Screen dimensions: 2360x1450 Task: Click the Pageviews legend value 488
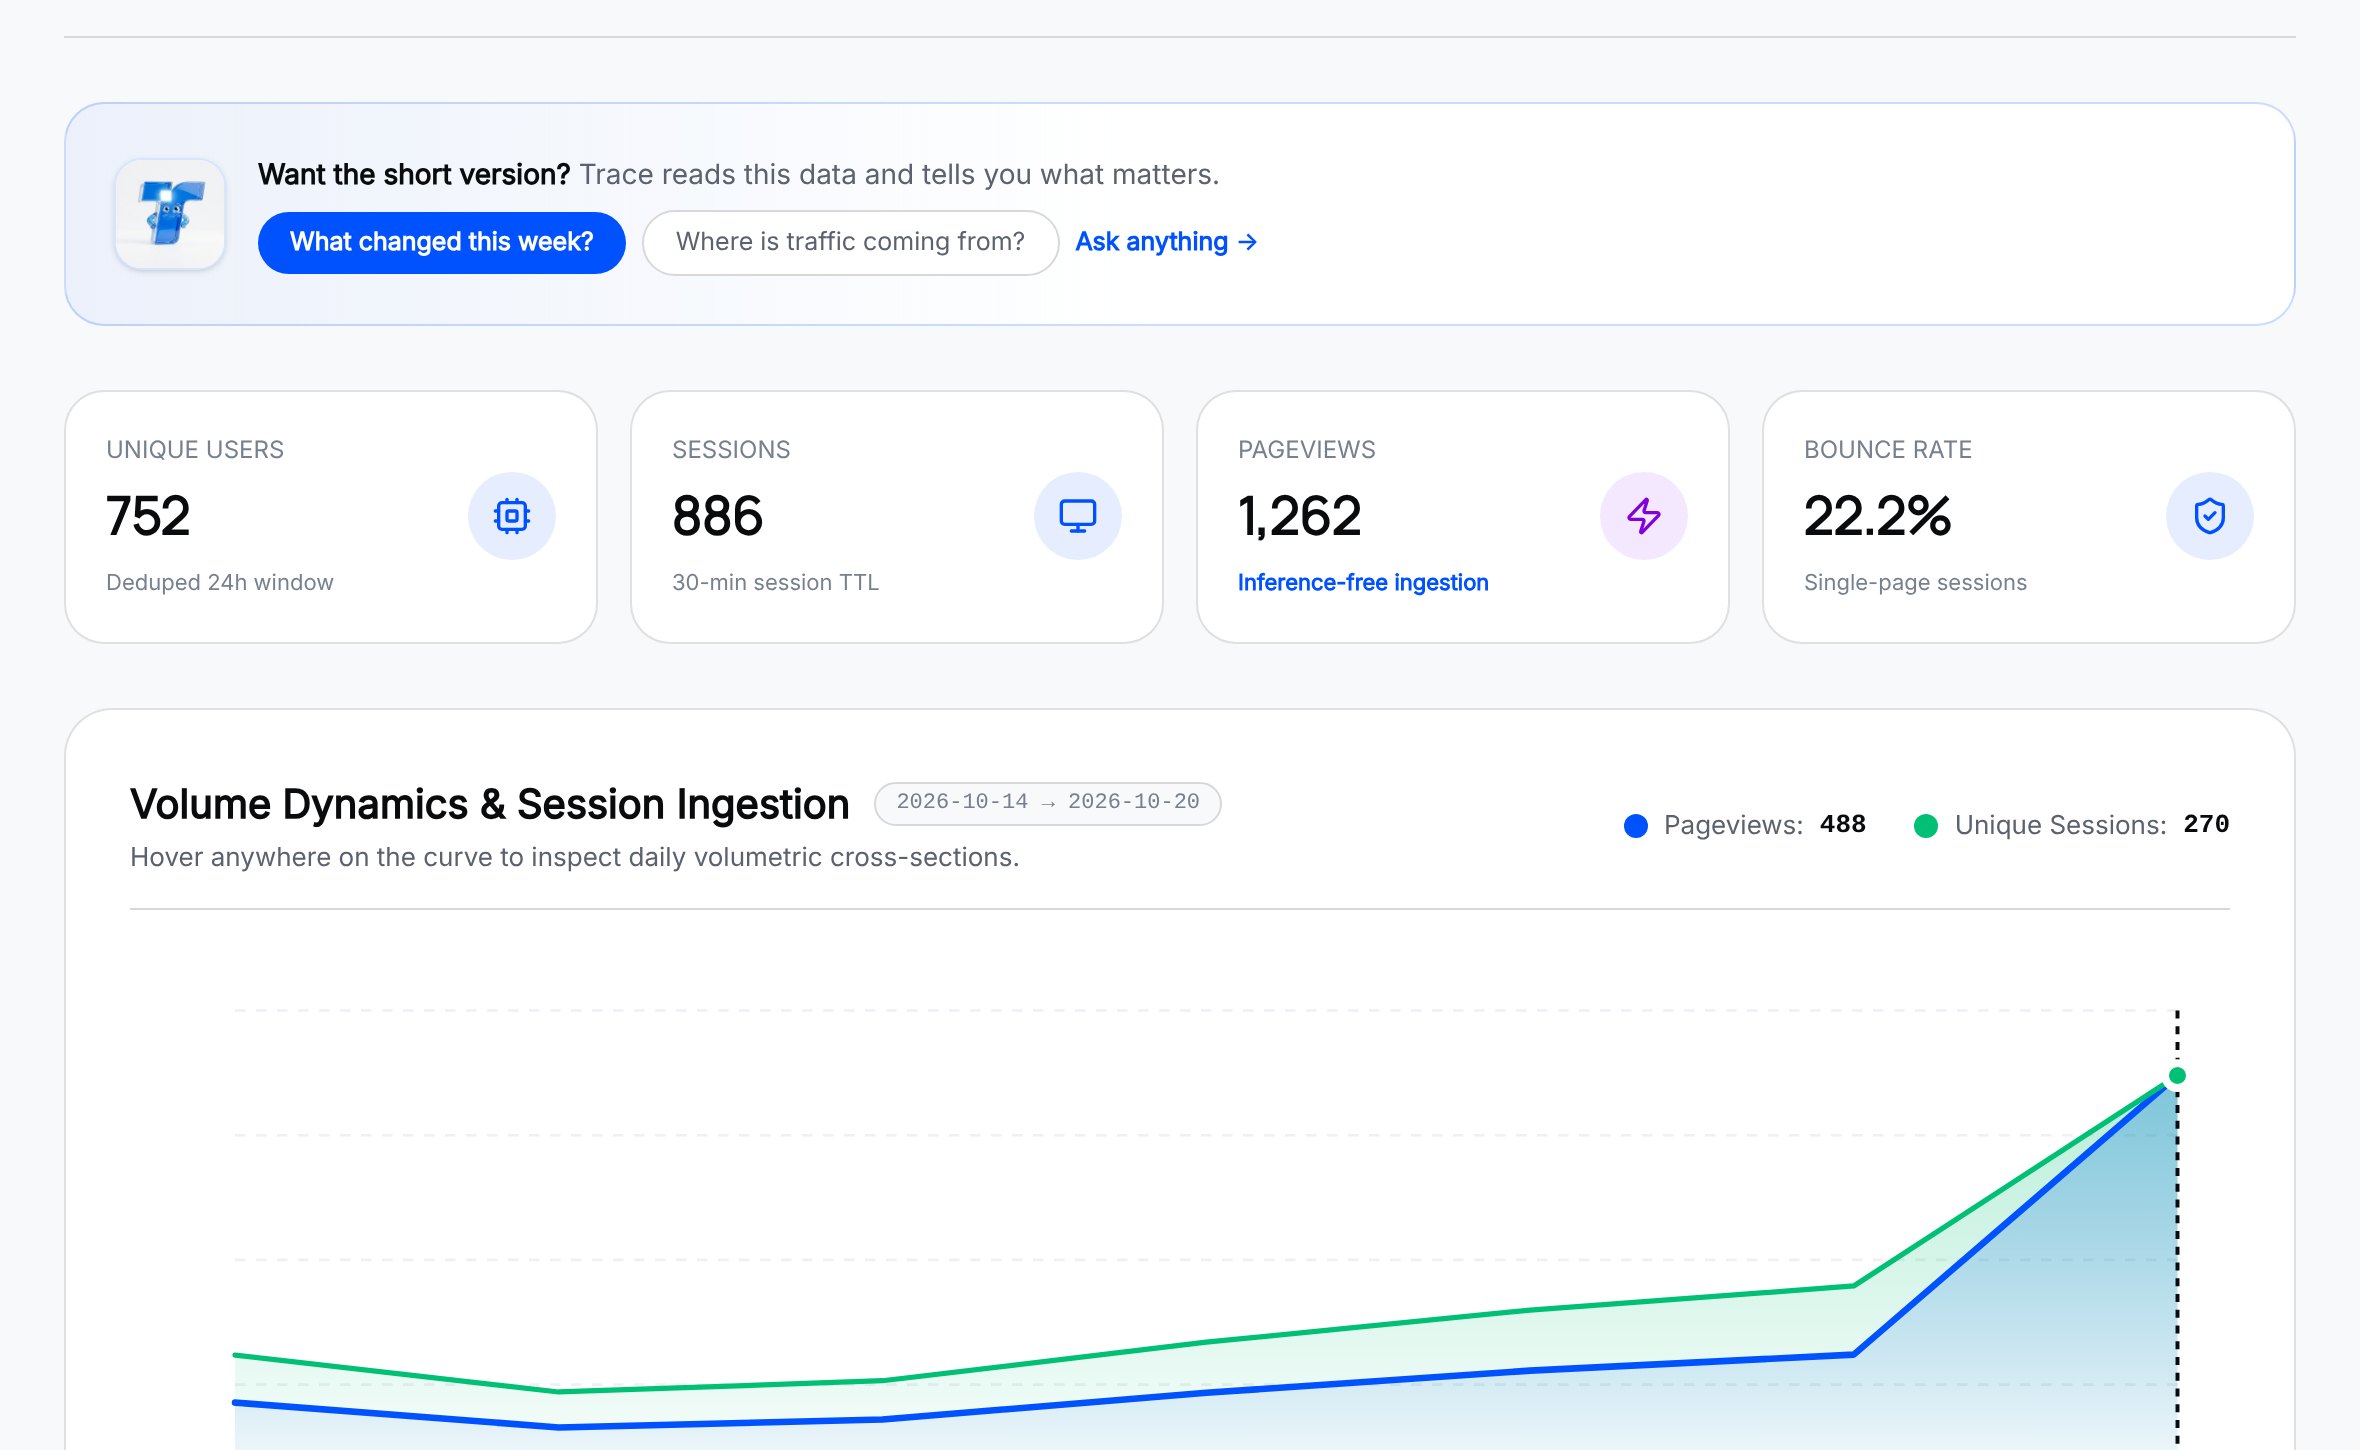tap(1843, 824)
